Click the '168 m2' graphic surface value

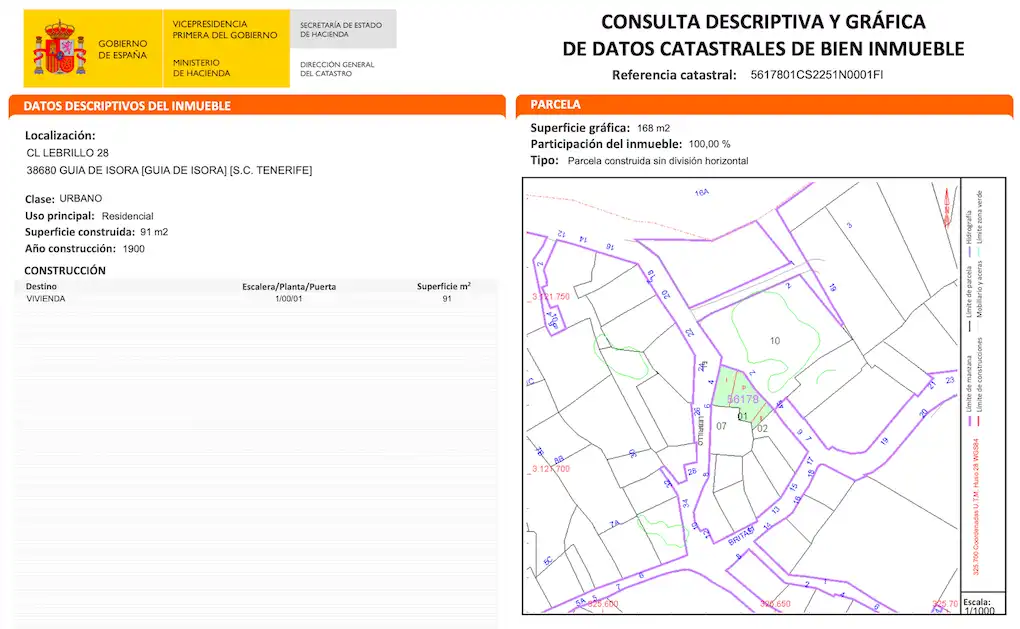[653, 128]
